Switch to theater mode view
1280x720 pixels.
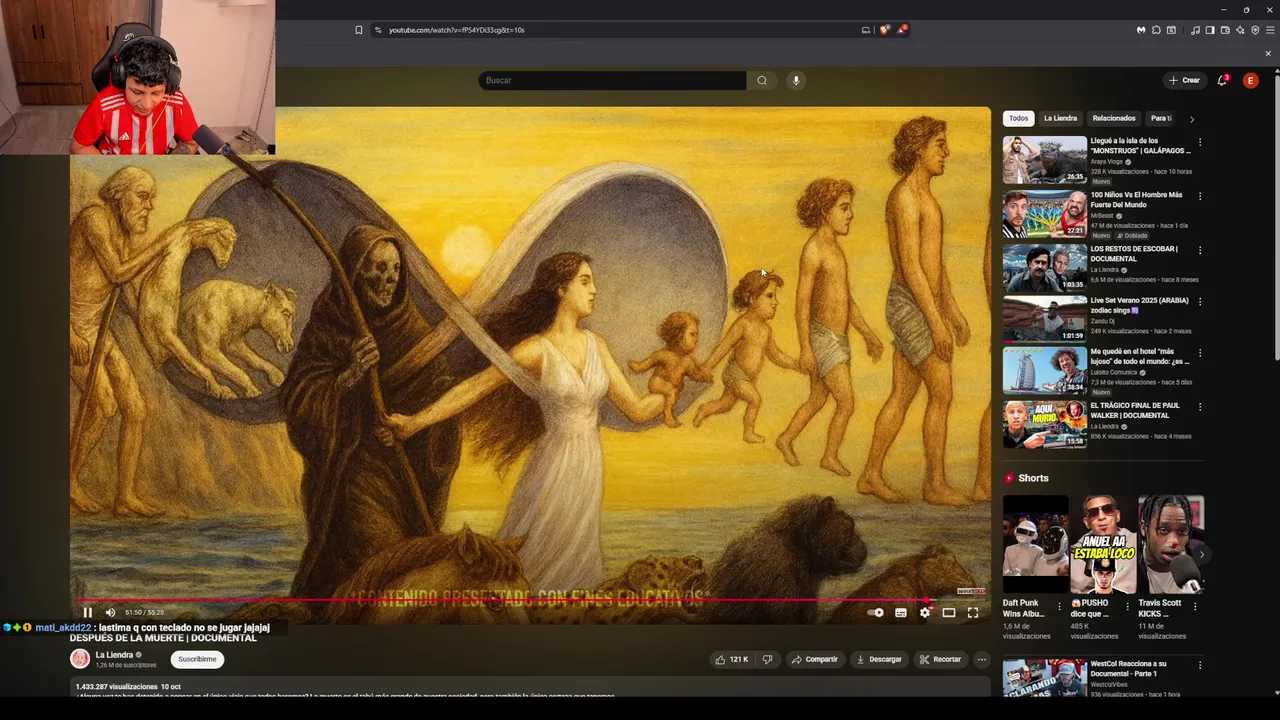click(949, 613)
